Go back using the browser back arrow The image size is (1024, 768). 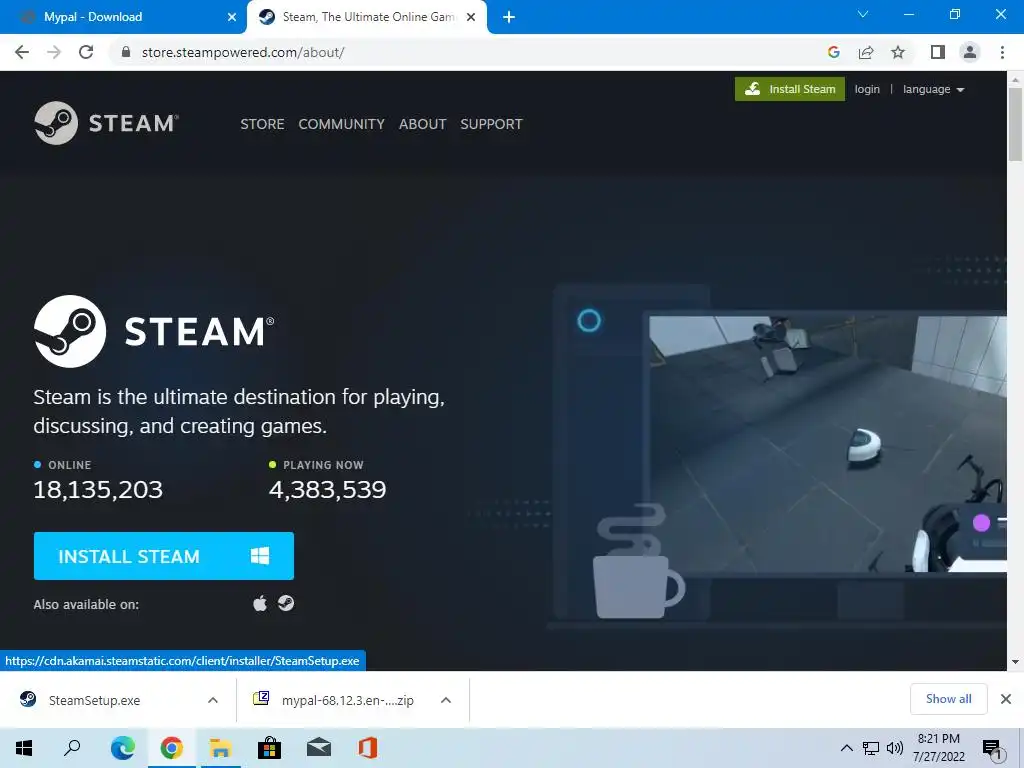tap(22, 52)
